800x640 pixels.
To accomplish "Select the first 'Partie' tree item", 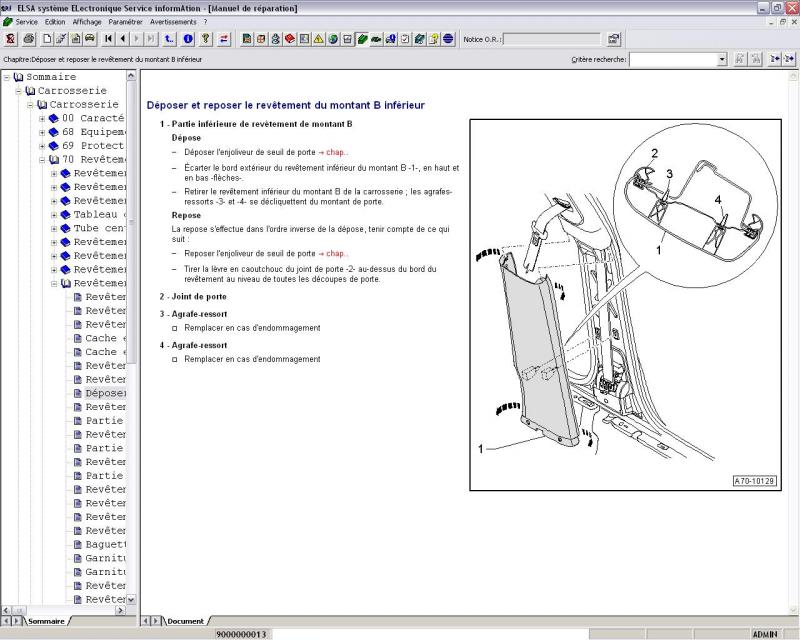I will tap(105, 421).
